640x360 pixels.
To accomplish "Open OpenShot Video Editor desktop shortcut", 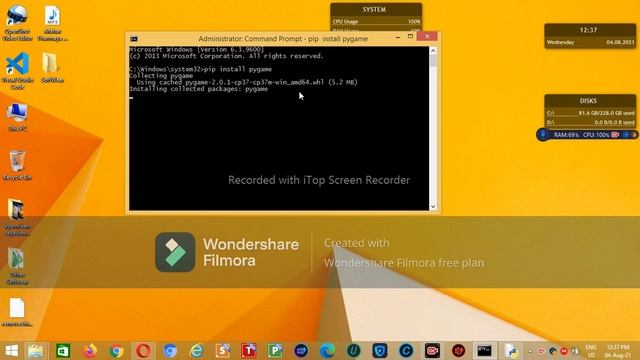I will click(17, 22).
